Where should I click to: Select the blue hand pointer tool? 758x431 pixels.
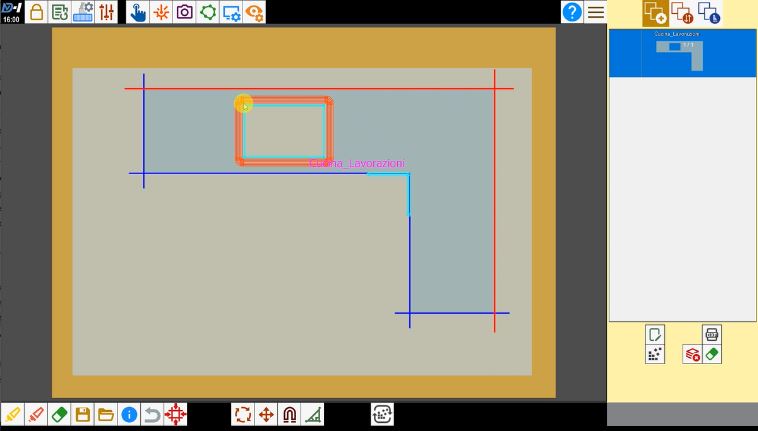[138, 12]
